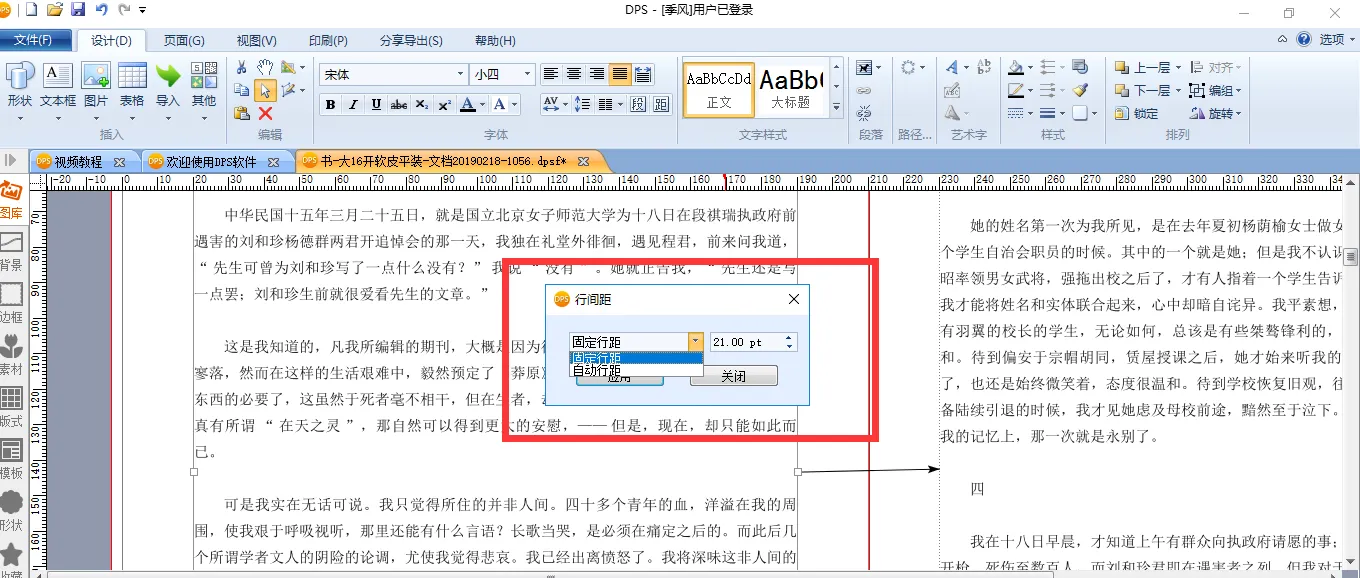Click the 距 spacing icon
1360x578 pixels.
tap(660, 104)
